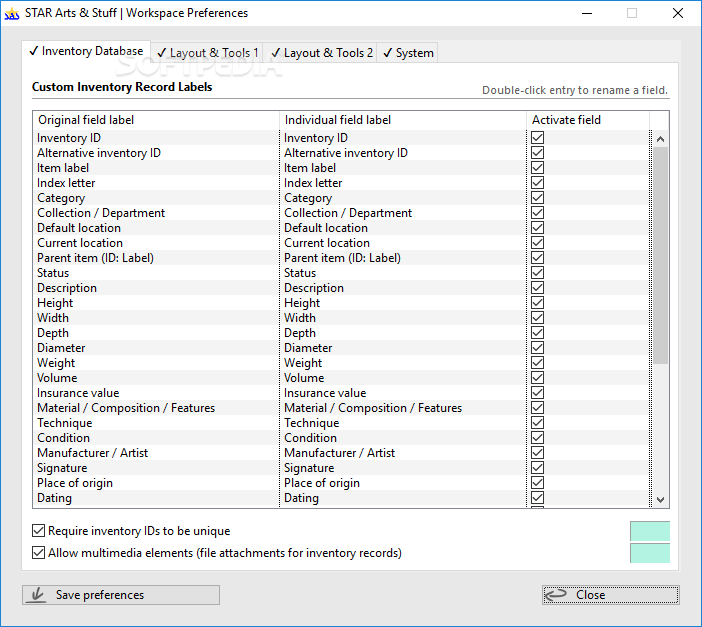Select Diameter in Original field label column

61,348
